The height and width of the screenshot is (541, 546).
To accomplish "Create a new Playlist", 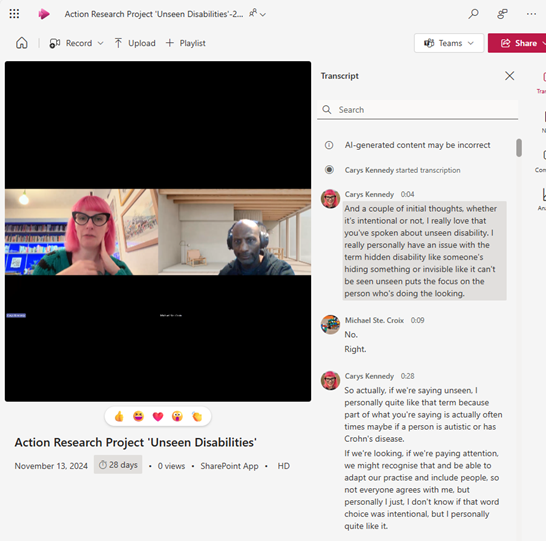I will pos(186,43).
